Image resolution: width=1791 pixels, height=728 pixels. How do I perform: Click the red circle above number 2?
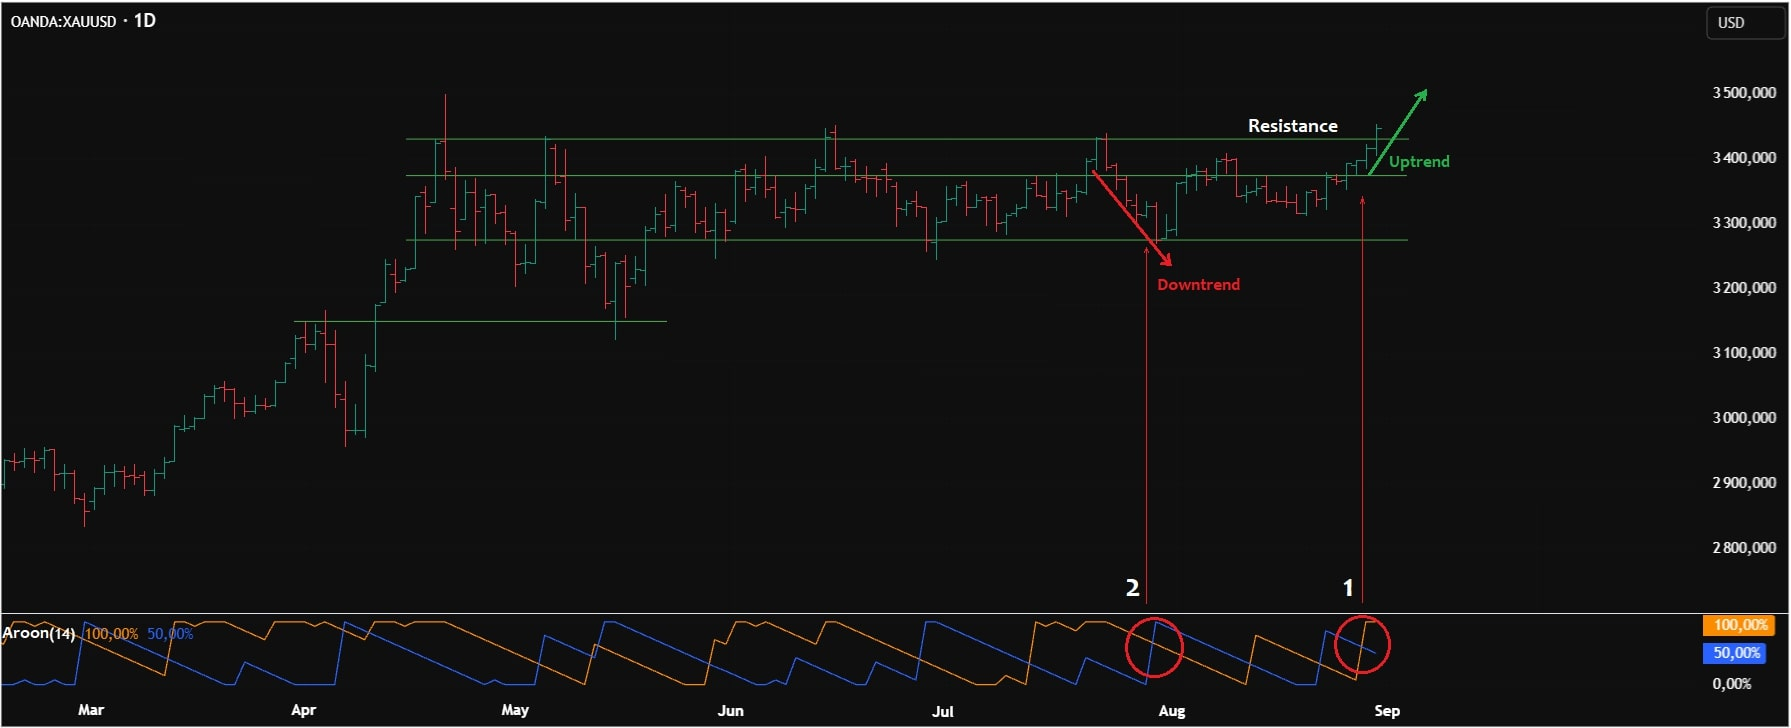pos(1154,648)
